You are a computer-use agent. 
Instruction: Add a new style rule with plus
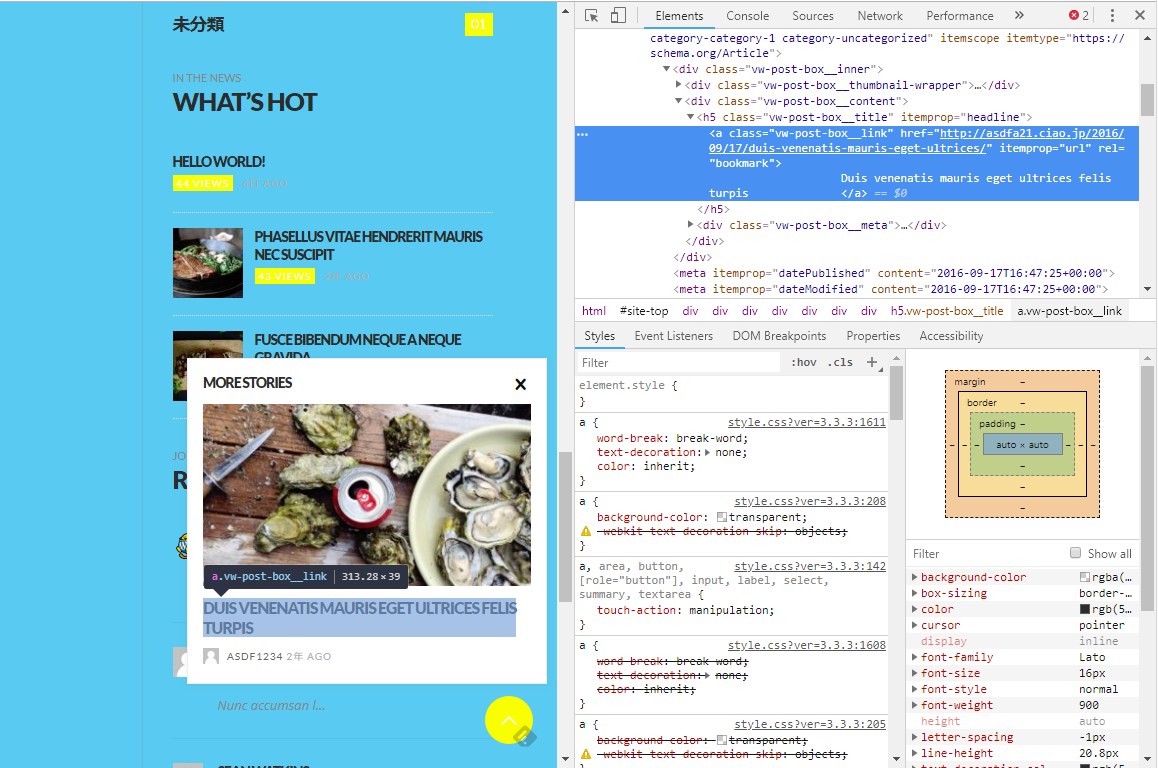coord(872,362)
